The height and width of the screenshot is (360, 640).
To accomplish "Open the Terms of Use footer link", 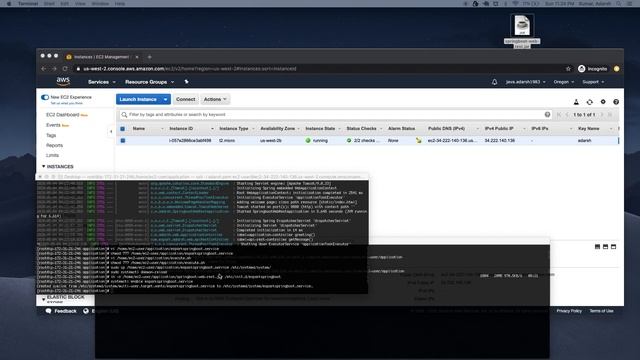I will click(x=601, y=311).
